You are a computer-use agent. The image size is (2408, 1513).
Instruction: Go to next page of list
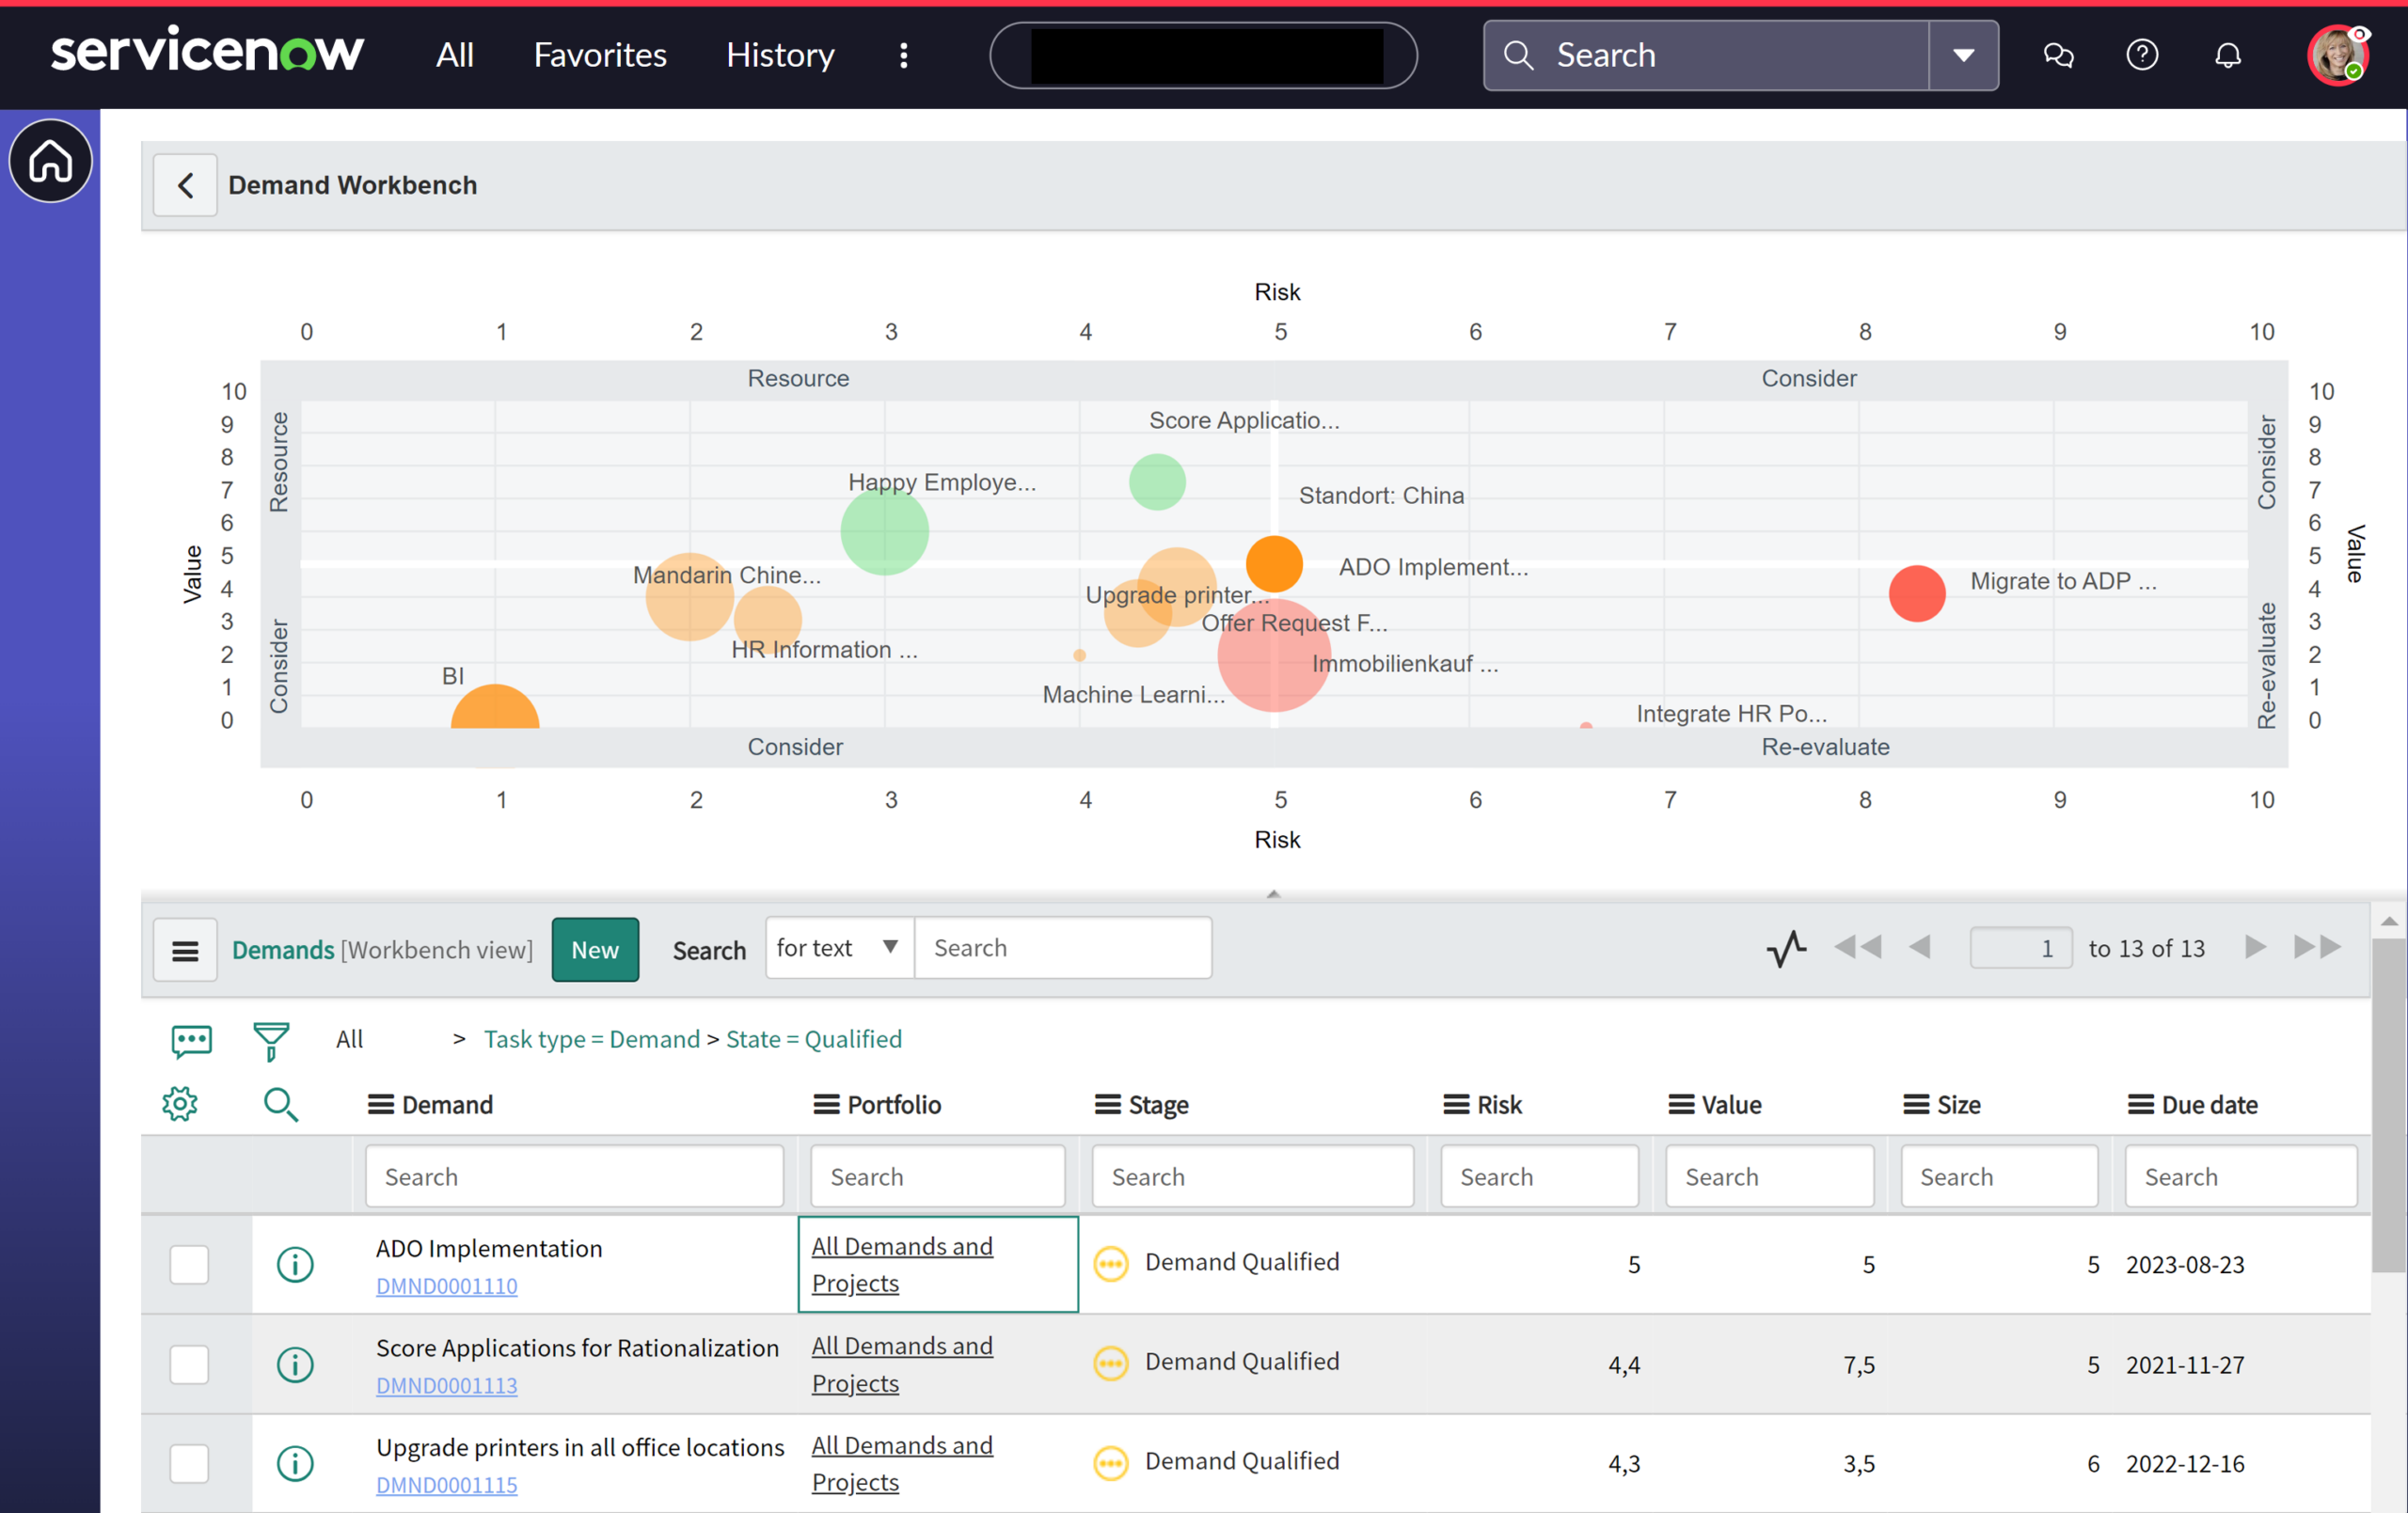pos(2255,947)
